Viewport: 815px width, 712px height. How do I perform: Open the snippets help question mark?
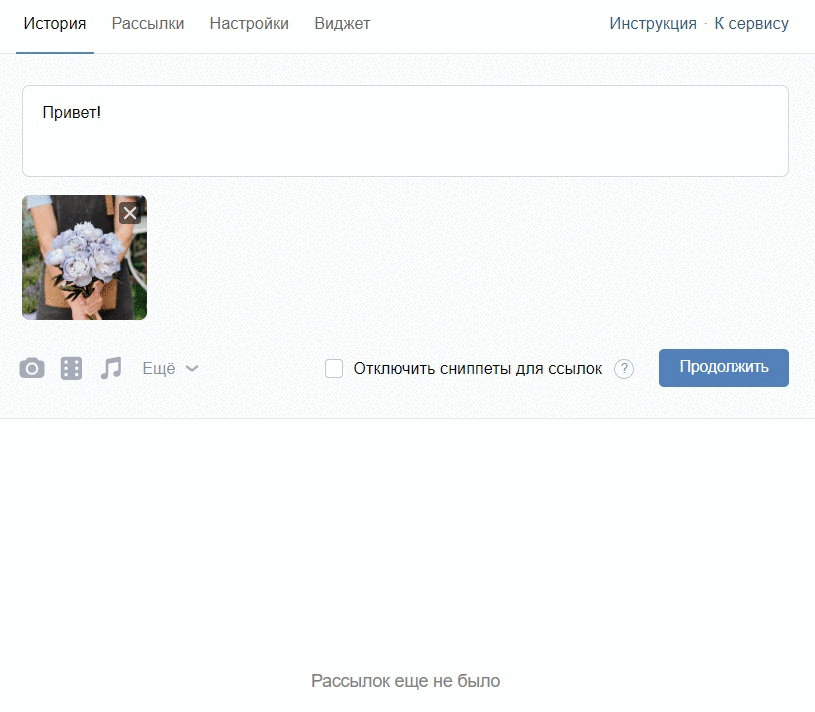click(x=624, y=369)
